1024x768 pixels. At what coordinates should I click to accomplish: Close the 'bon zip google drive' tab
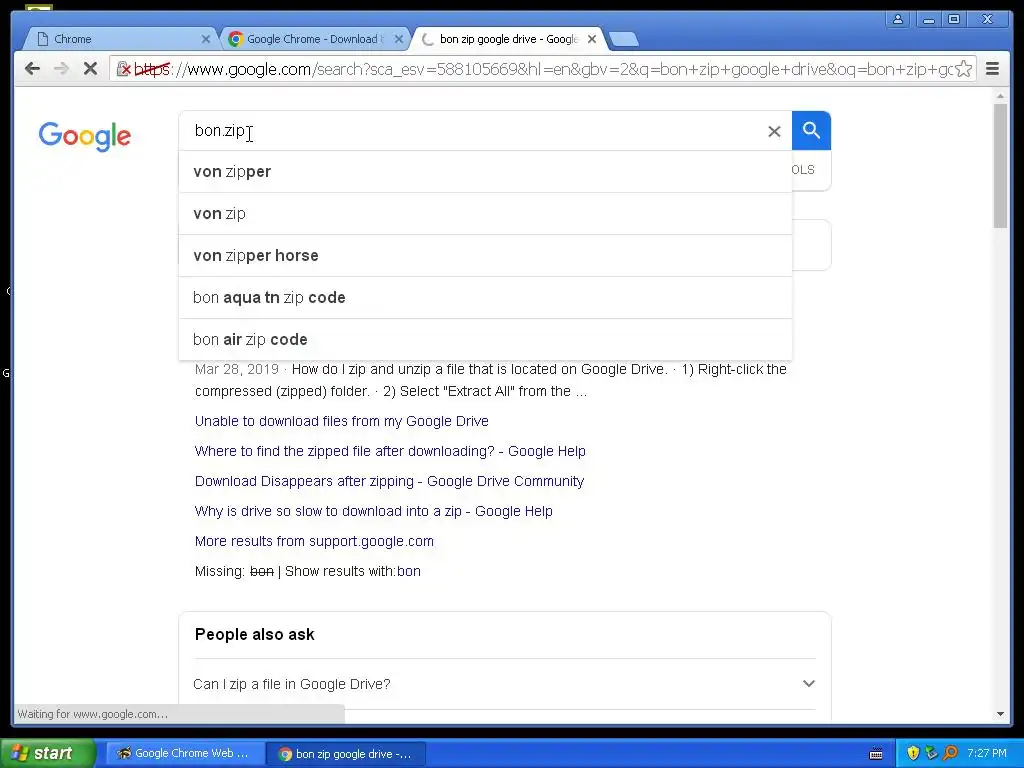[x=592, y=39]
